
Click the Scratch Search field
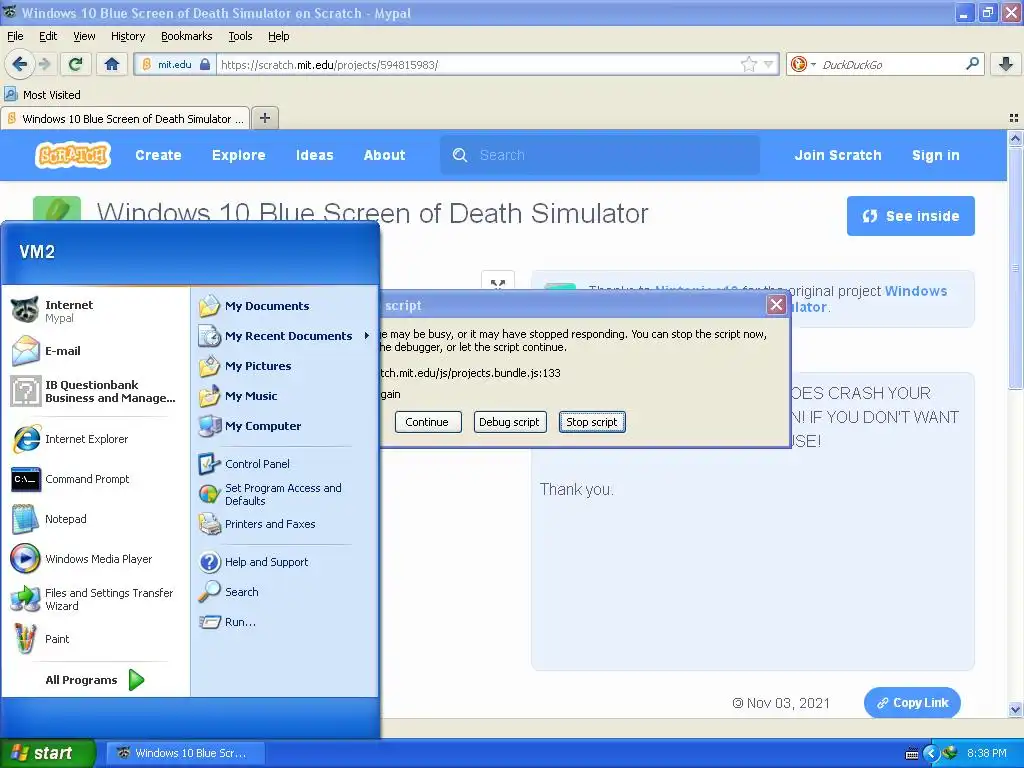tap(600, 155)
